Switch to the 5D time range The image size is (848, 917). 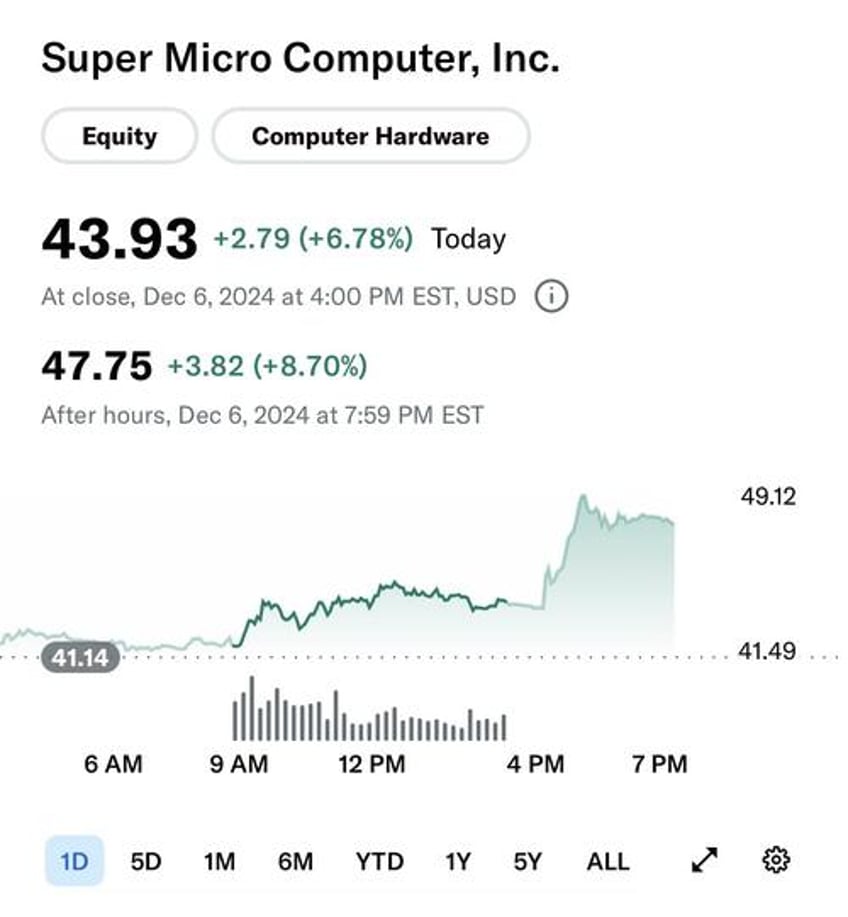146,861
